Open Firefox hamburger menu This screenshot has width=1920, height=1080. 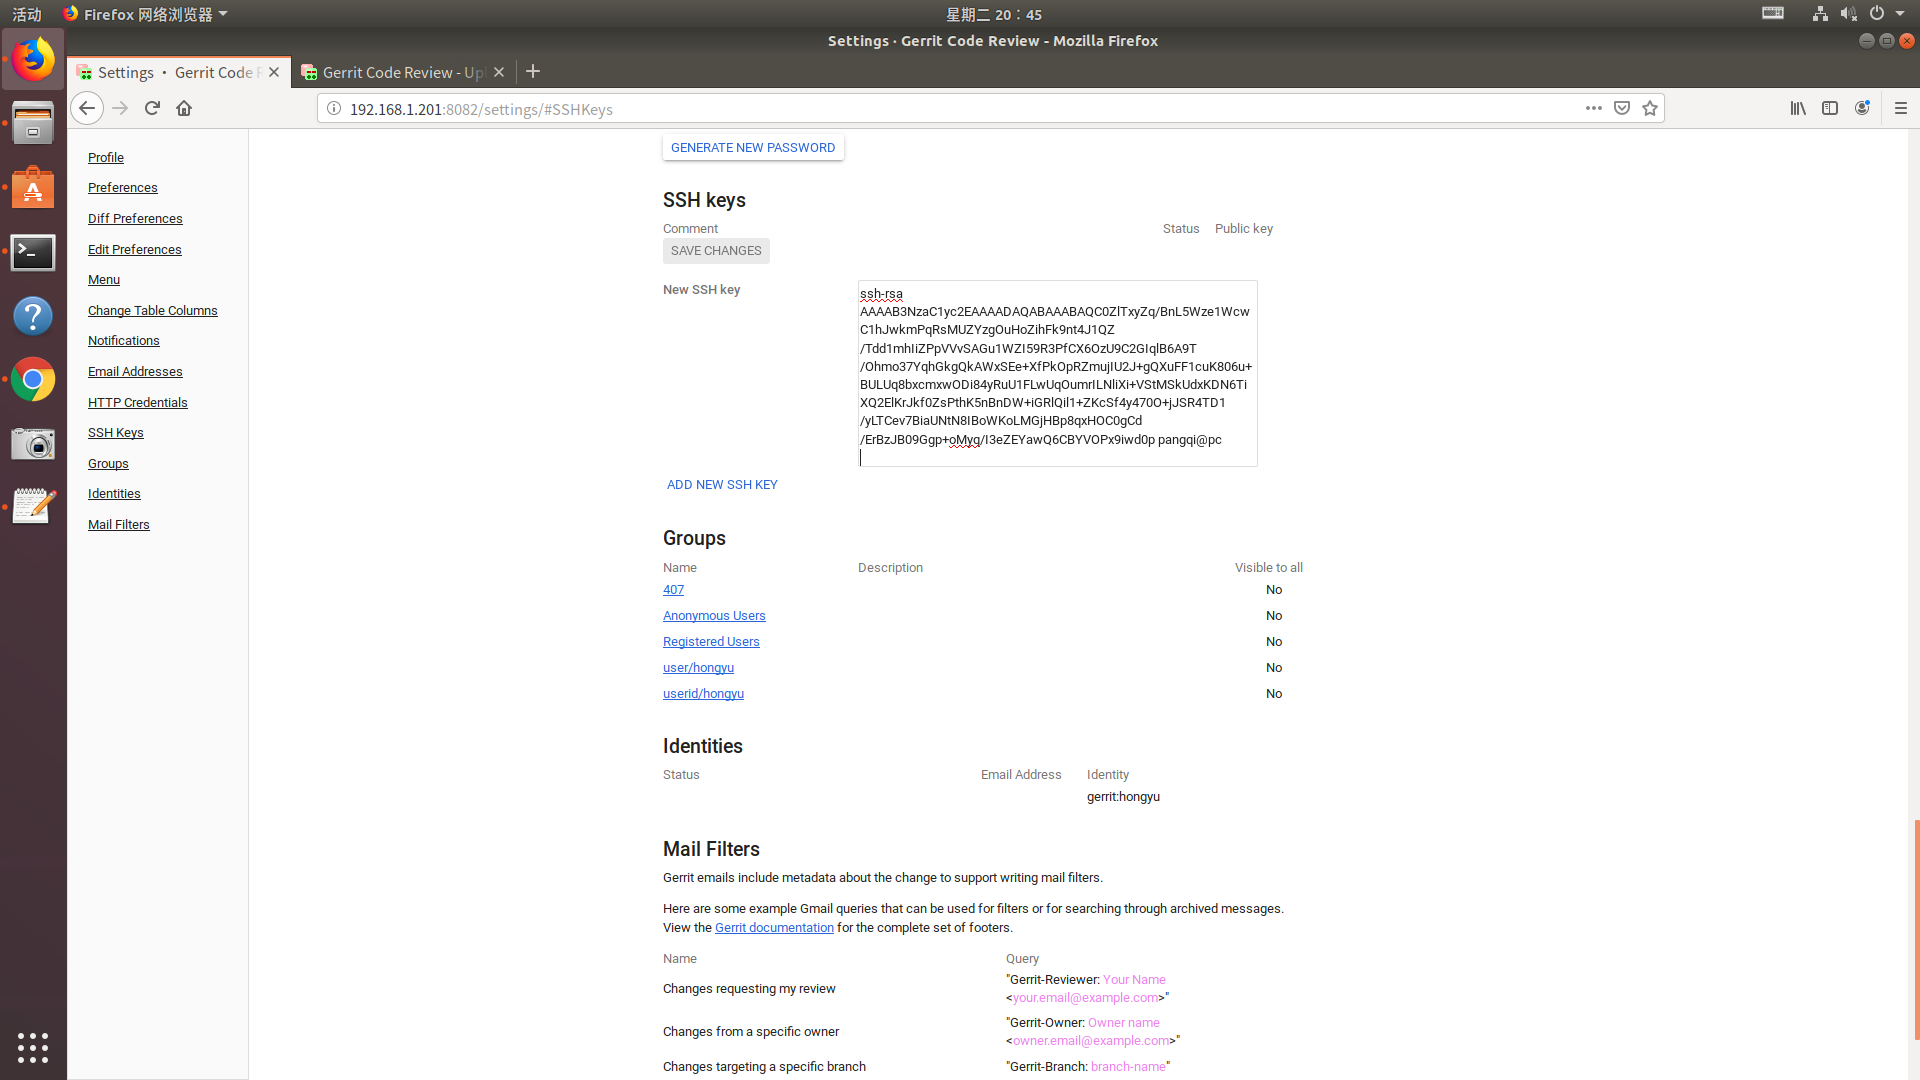(1901, 108)
